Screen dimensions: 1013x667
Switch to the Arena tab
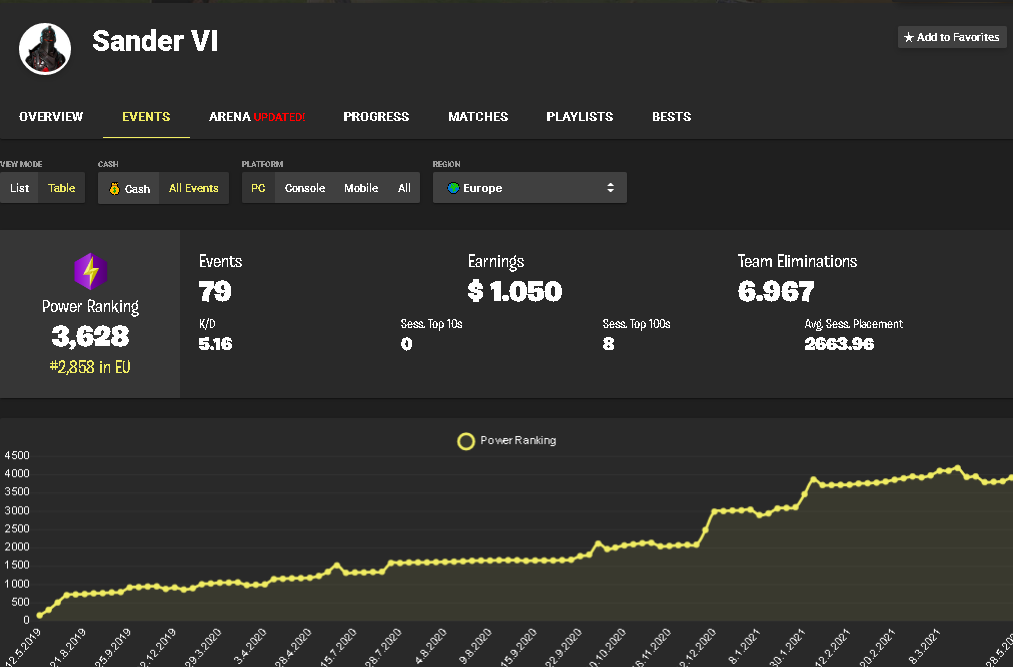[x=256, y=116]
